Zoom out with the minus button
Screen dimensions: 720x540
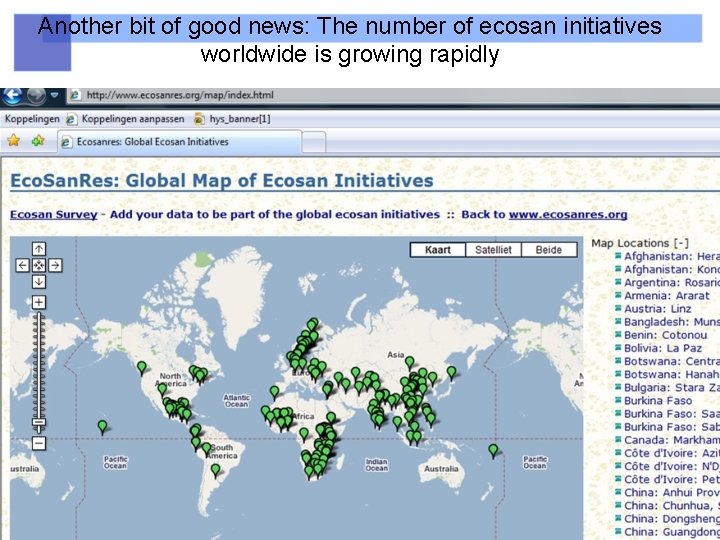point(39,443)
